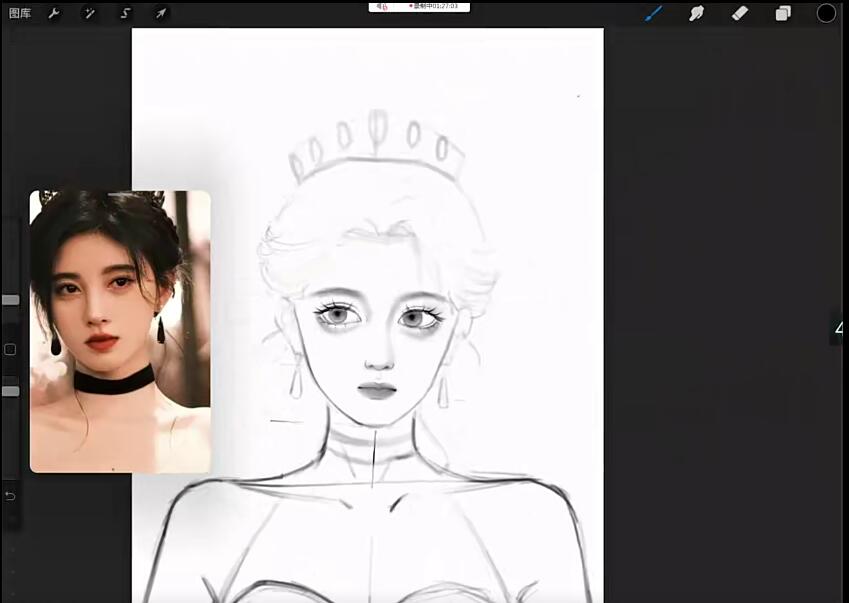This screenshot has width=849, height=603.
Task: Open the opacity slider options
Action: [10, 390]
